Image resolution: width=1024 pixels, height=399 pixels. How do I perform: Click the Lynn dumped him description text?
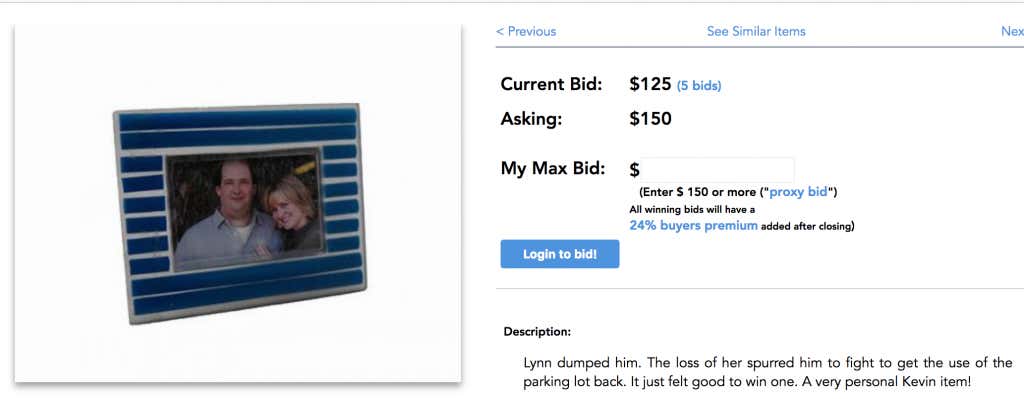click(767, 372)
